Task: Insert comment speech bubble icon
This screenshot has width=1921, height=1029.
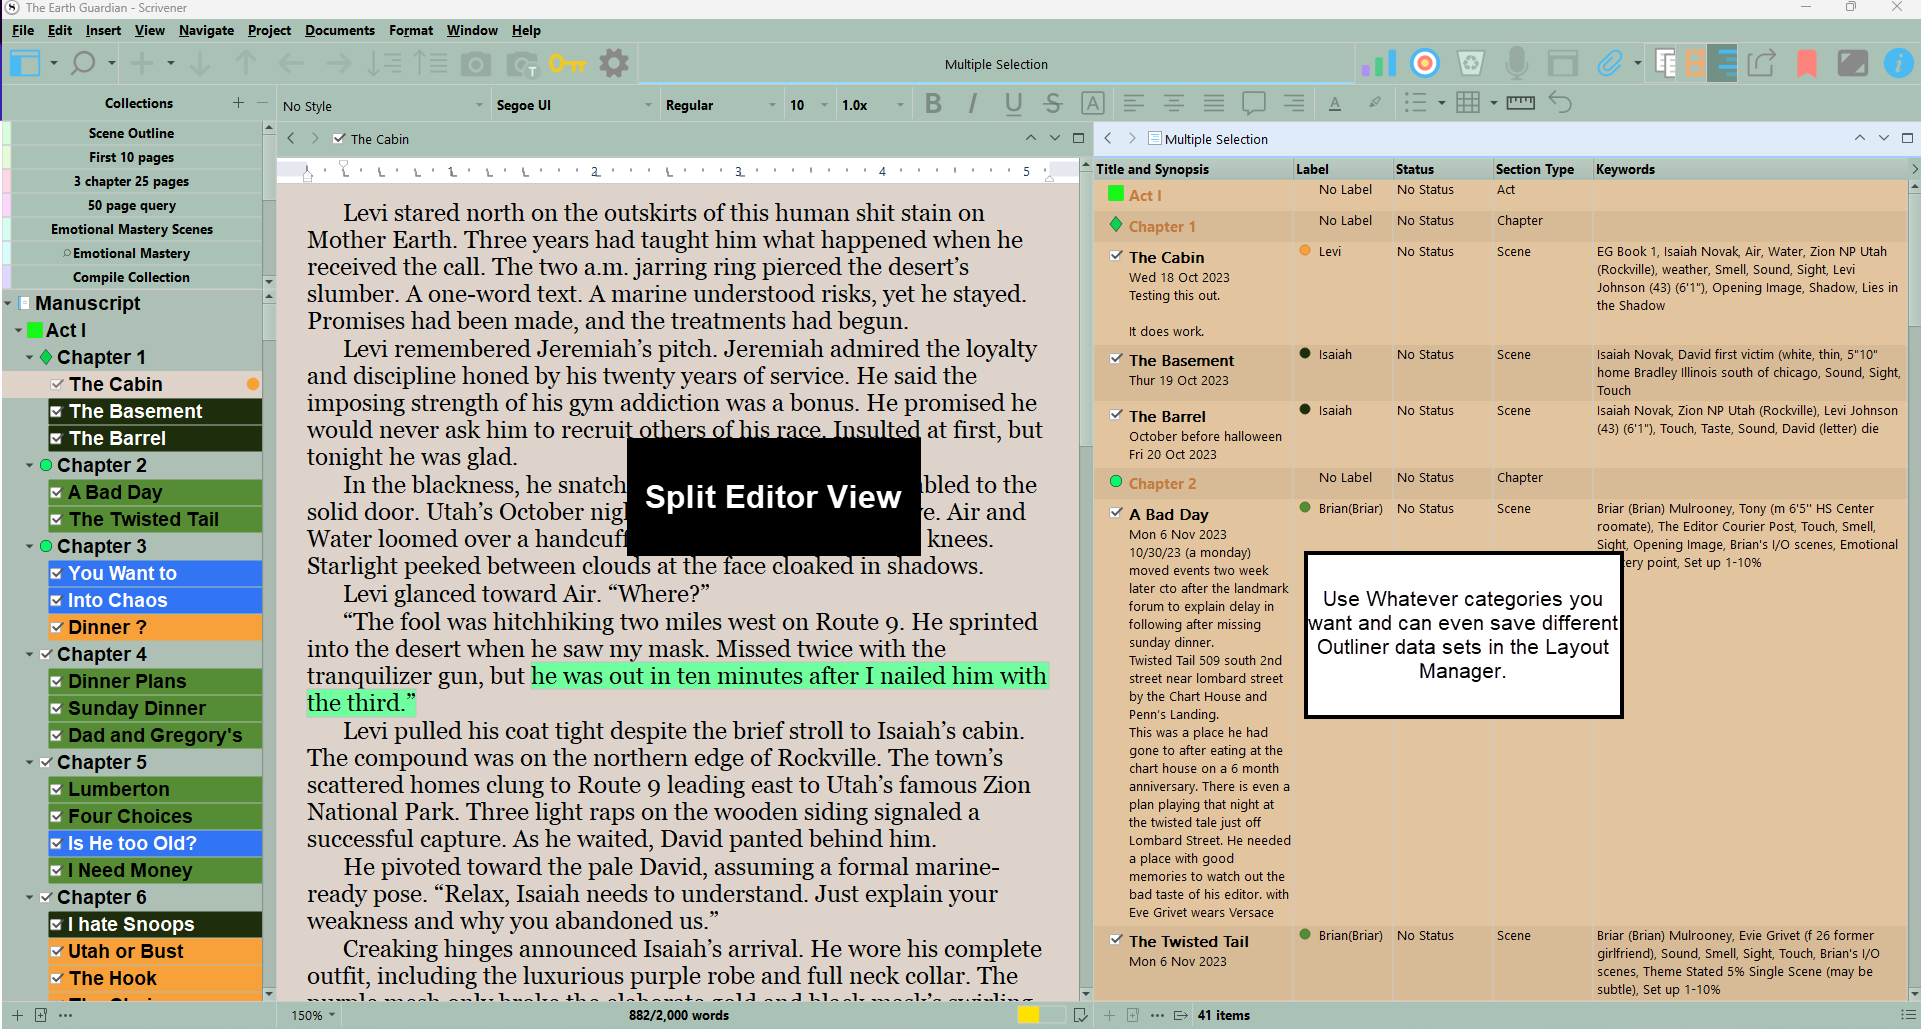Action: (x=1254, y=104)
